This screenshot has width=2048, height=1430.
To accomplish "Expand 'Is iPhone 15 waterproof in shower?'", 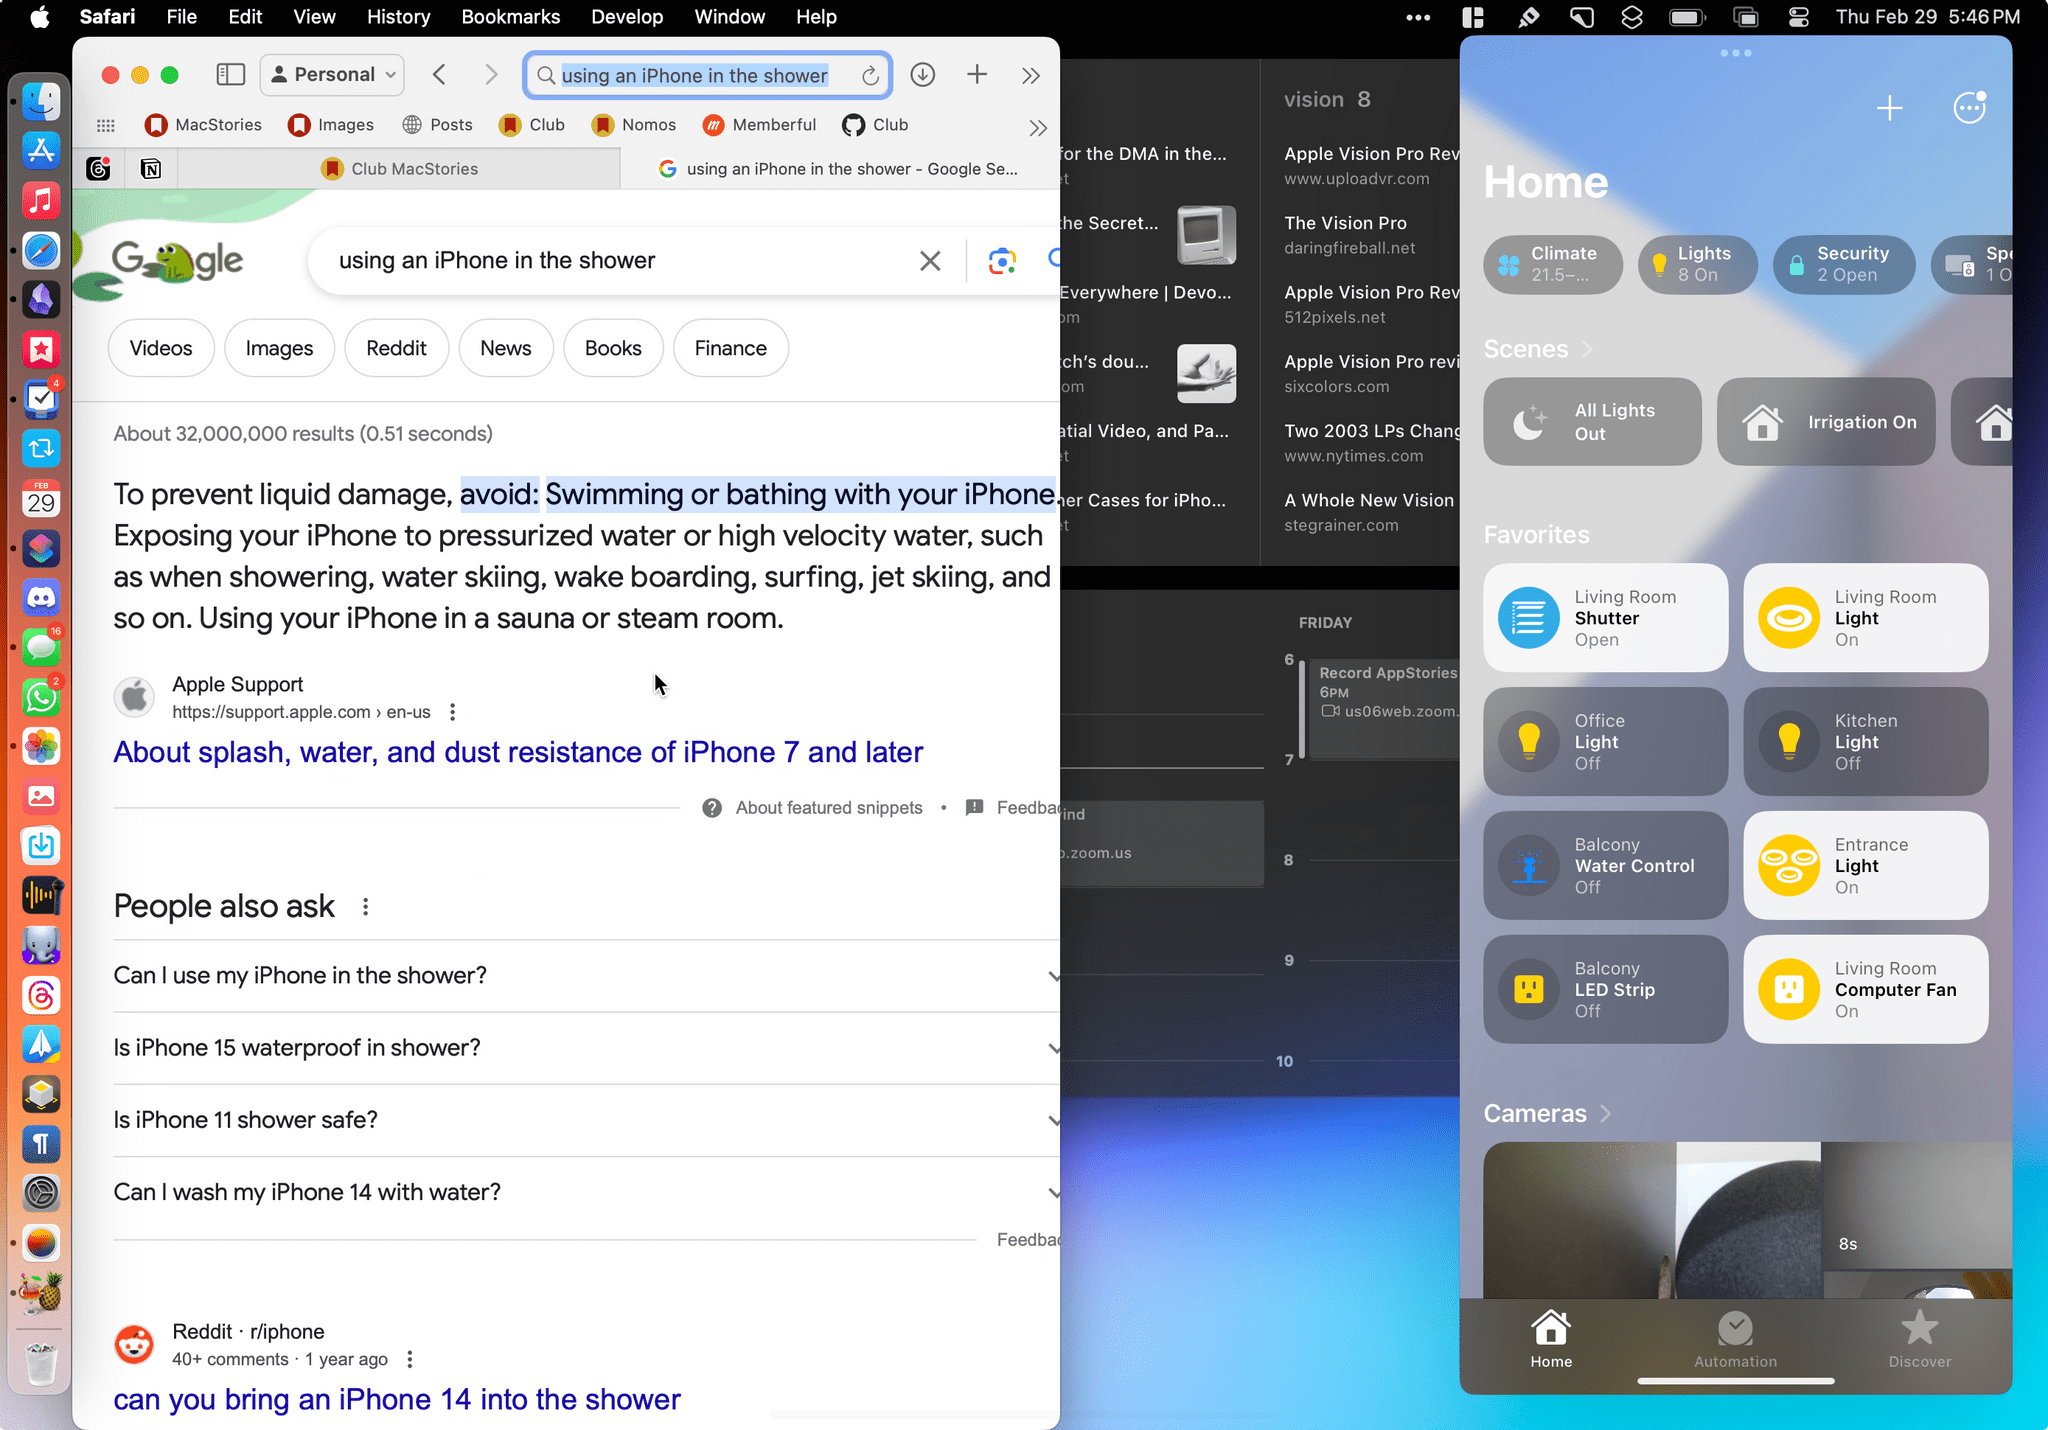I will (x=586, y=1048).
